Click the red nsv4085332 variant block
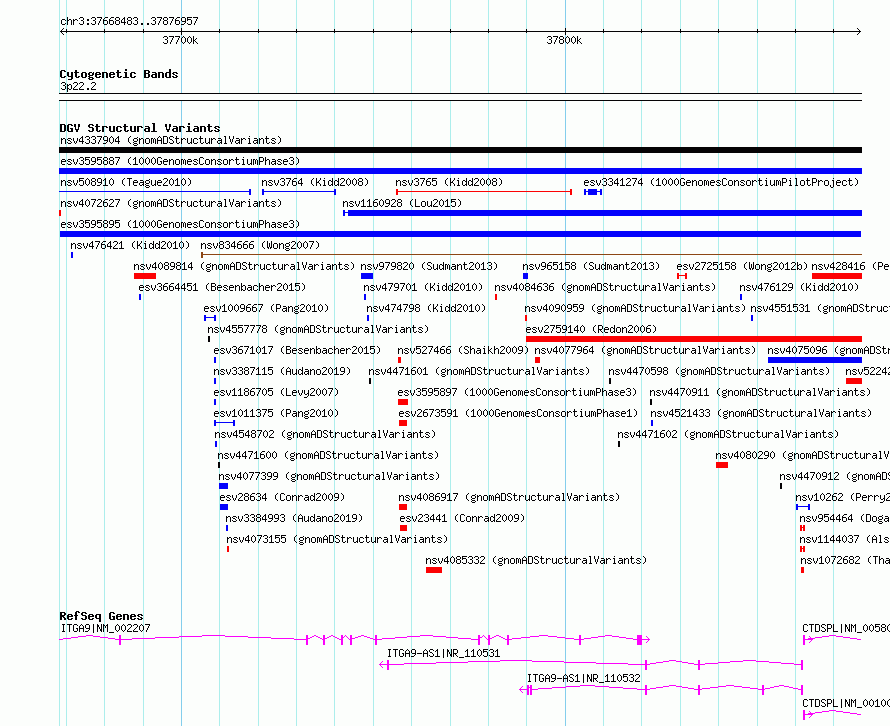 coord(434,570)
